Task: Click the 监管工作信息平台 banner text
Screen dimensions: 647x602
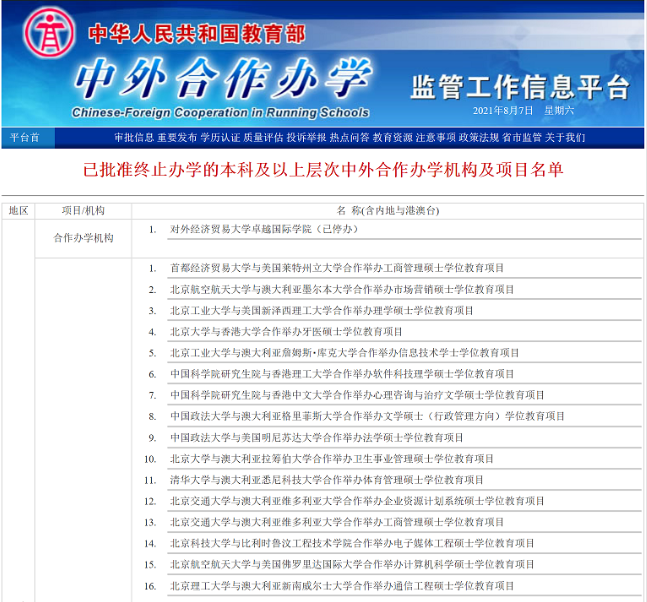Action: (520, 87)
